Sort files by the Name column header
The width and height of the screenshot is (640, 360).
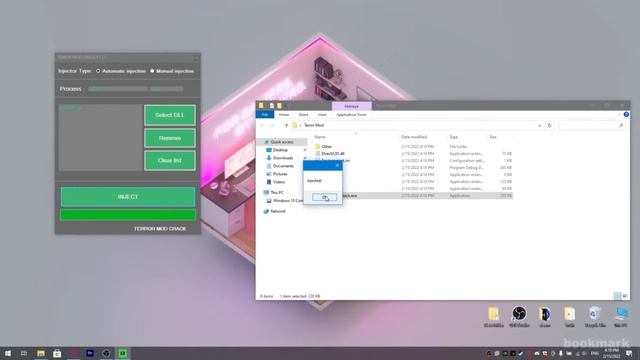tap(320, 137)
